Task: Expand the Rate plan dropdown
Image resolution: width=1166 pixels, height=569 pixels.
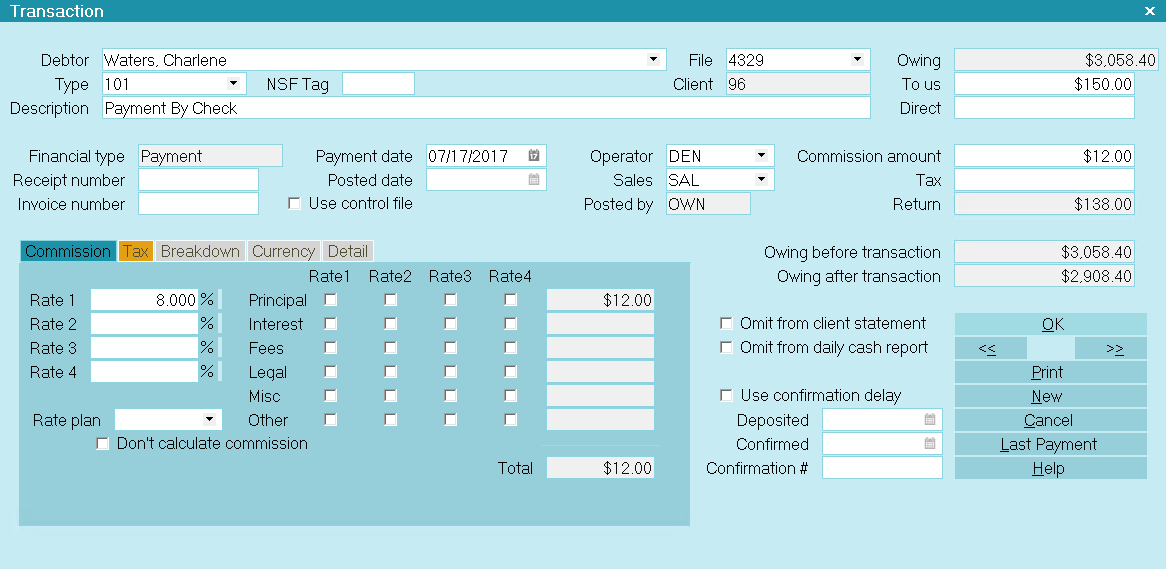Action: tap(209, 420)
